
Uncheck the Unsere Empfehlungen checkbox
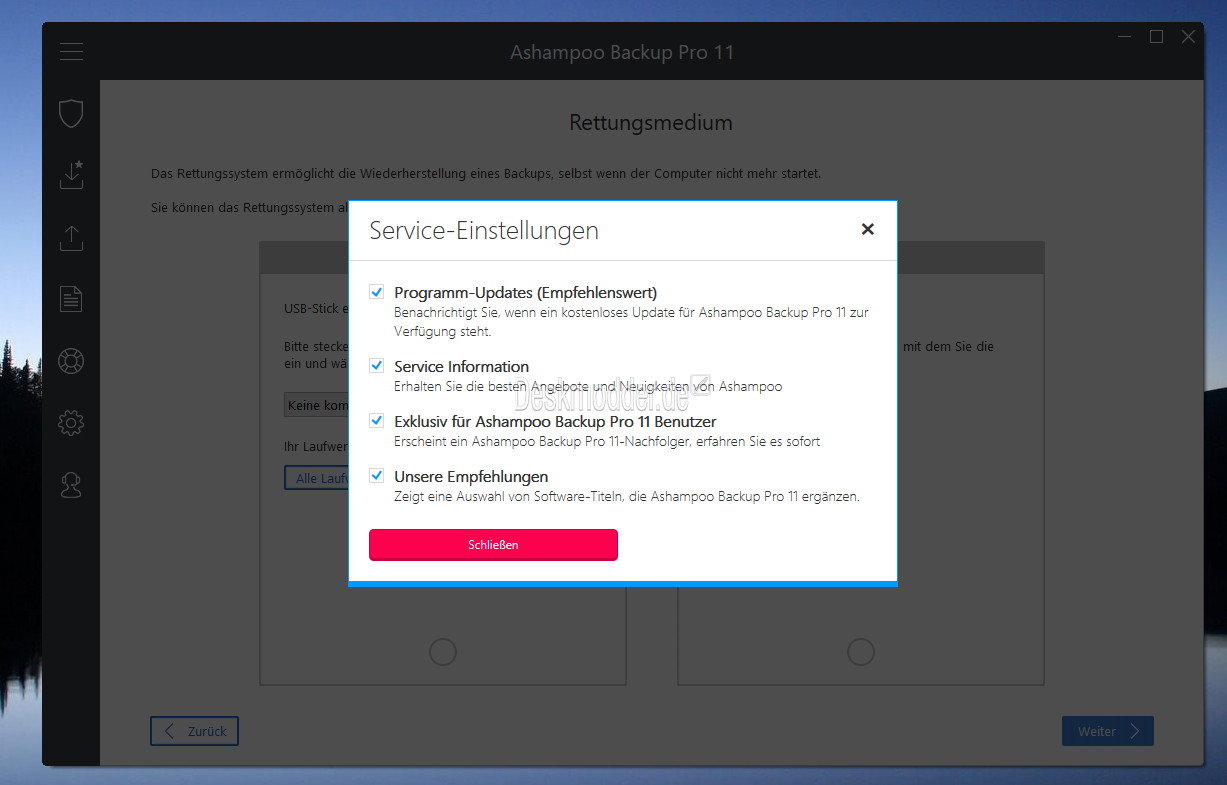377,476
